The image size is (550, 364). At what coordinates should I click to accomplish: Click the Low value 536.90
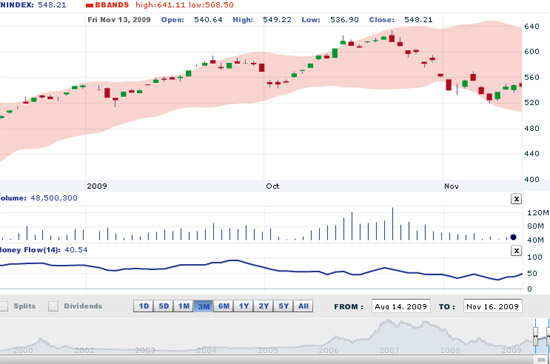pos(344,20)
